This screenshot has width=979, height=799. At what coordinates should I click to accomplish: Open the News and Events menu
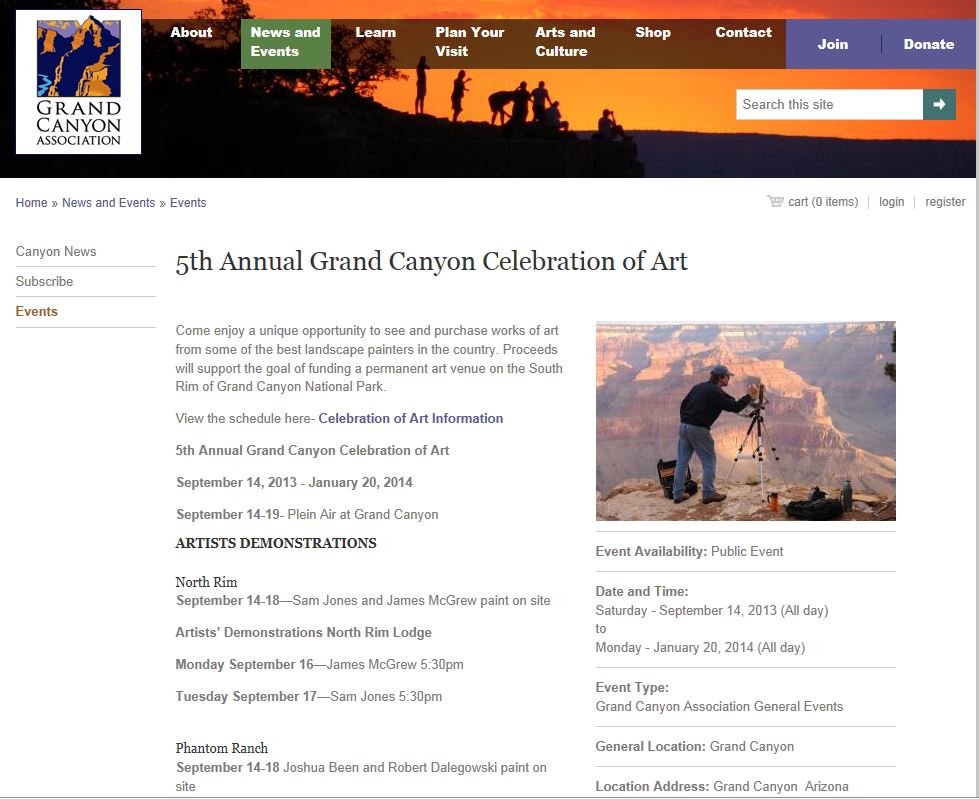(x=285, y=44)
